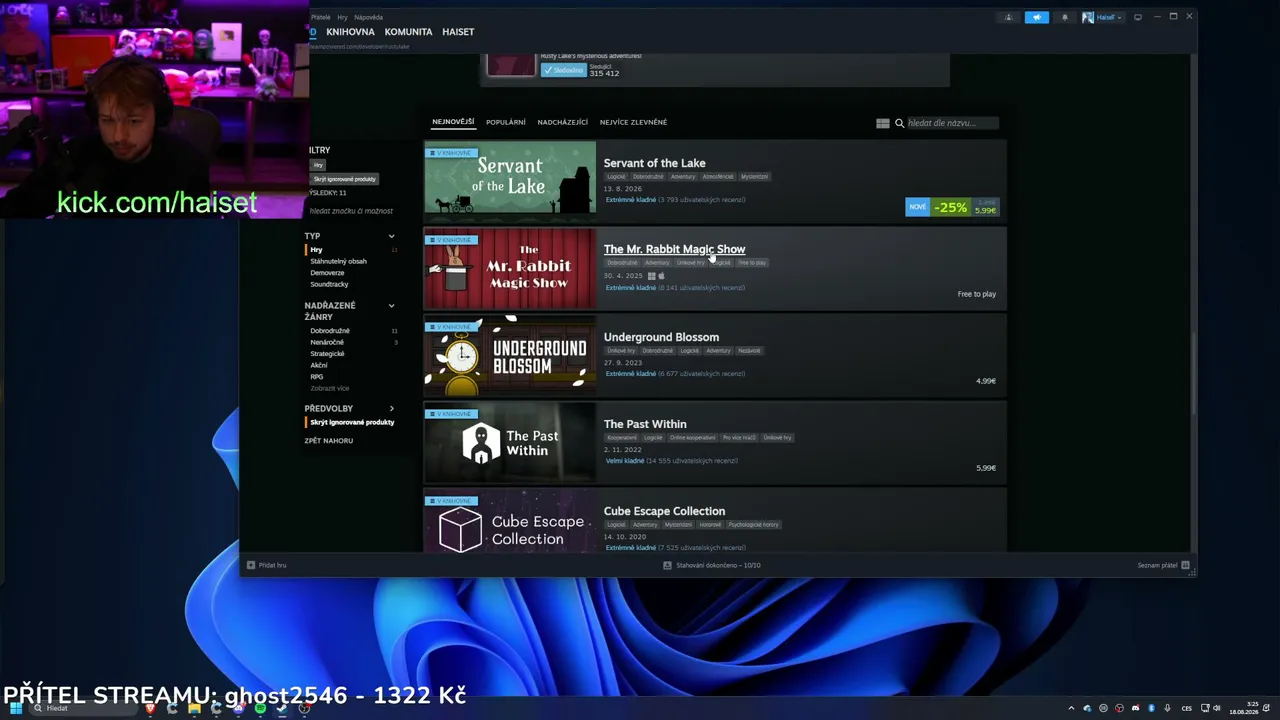1280x720 pixels.
Task: Open the Haiset account dropdown
Action: point(1102,17)
